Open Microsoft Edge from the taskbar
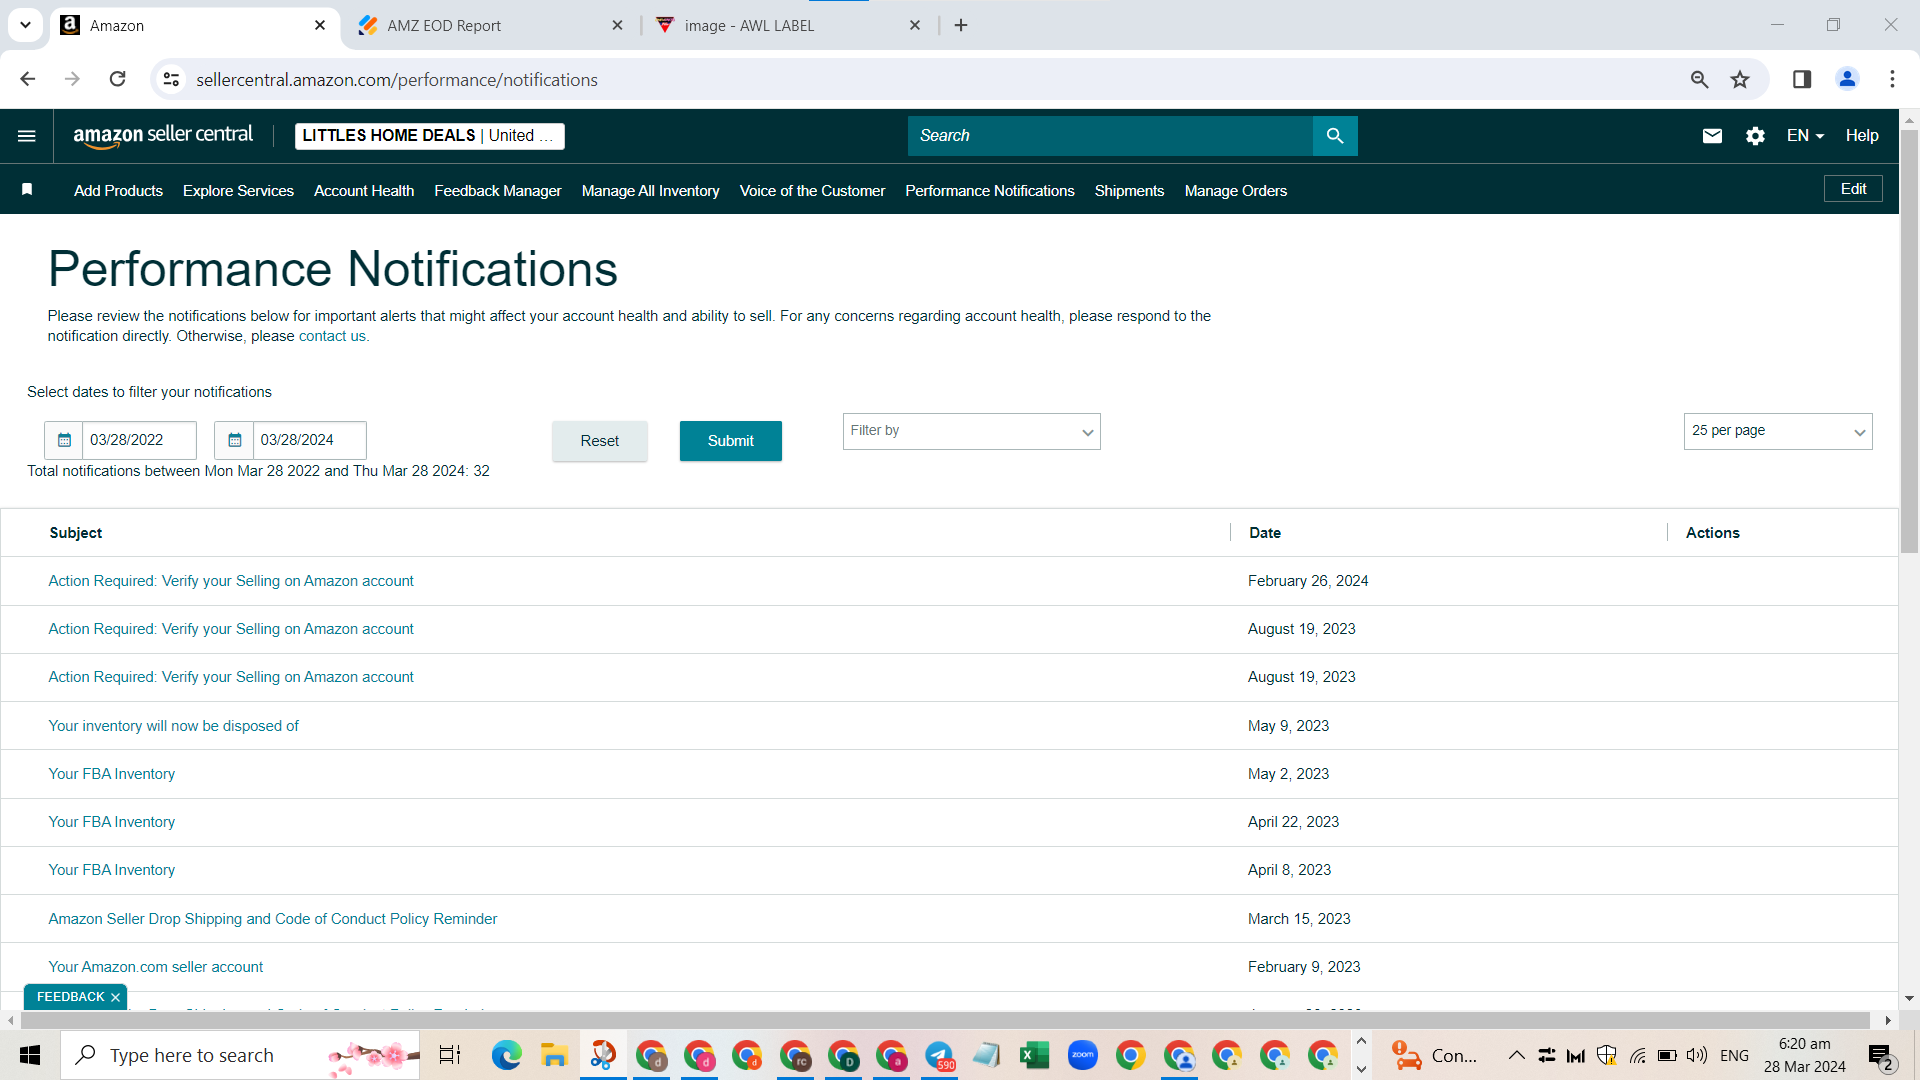 click(506, 1055)
